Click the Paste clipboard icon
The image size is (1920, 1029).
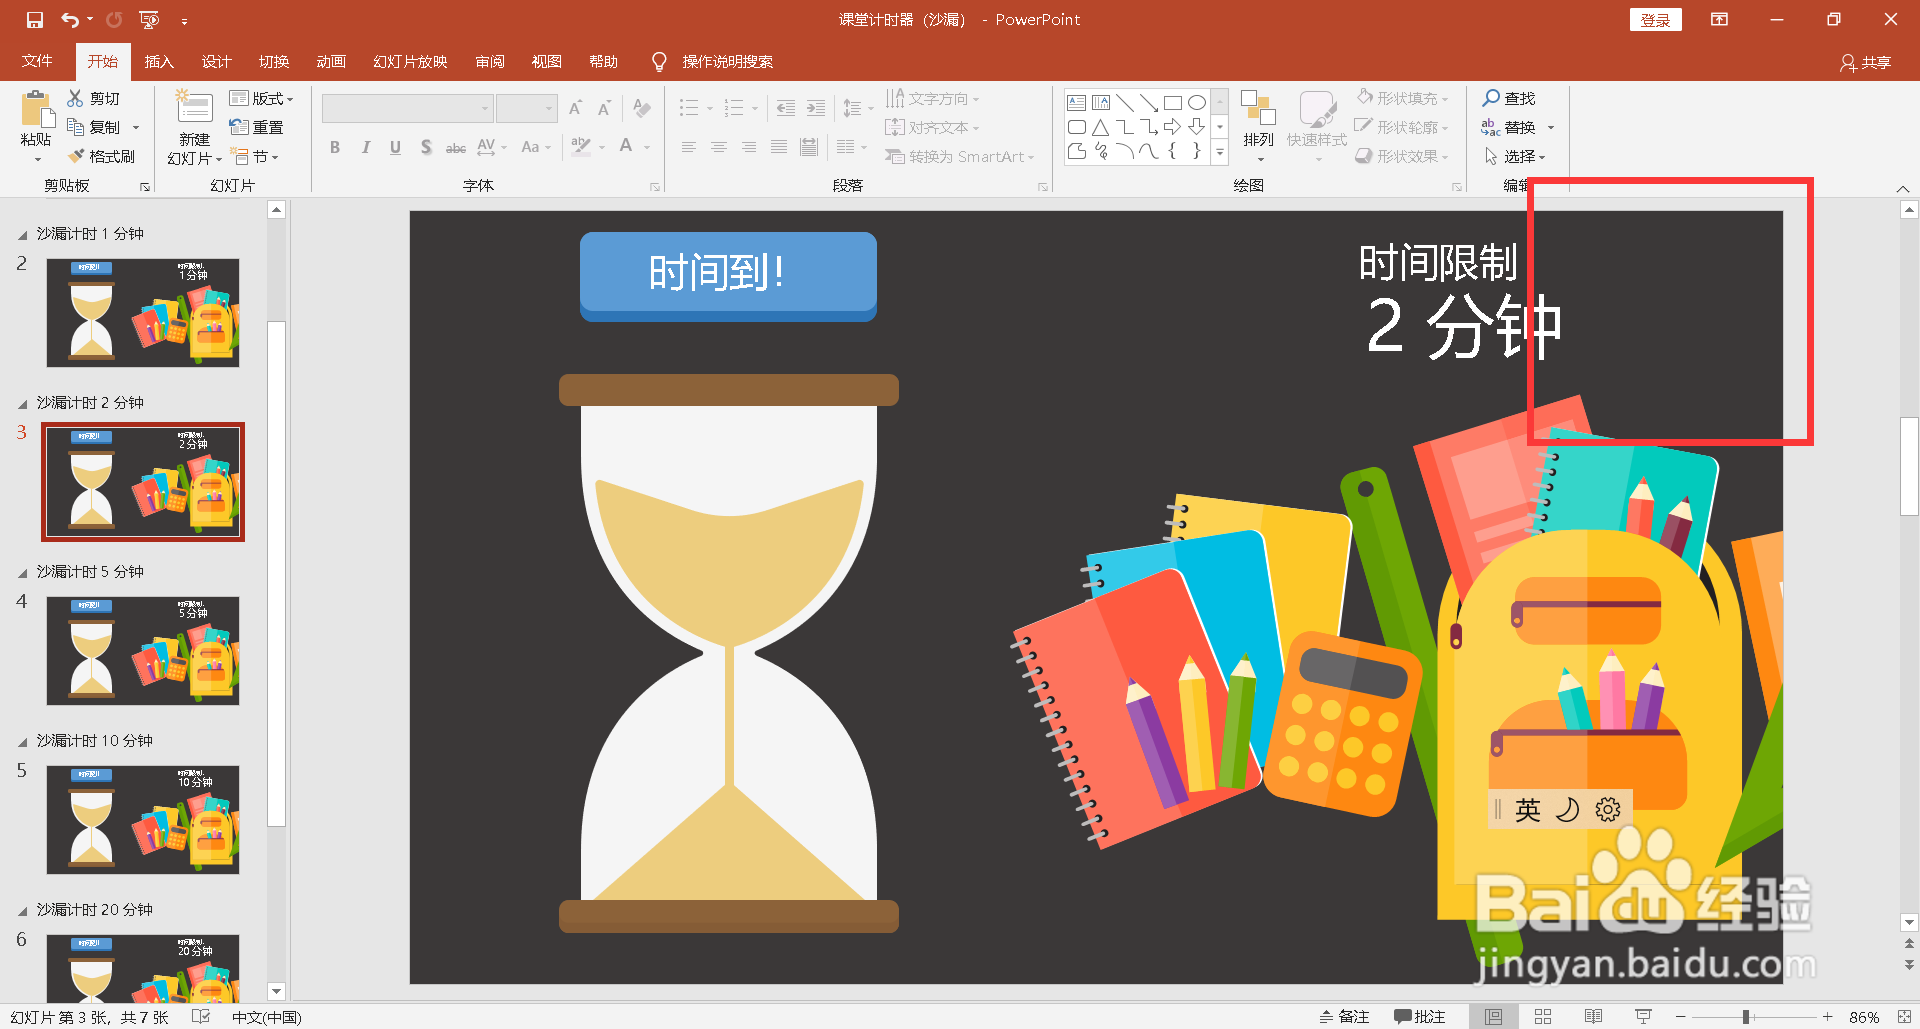click(x=37, y=109)
